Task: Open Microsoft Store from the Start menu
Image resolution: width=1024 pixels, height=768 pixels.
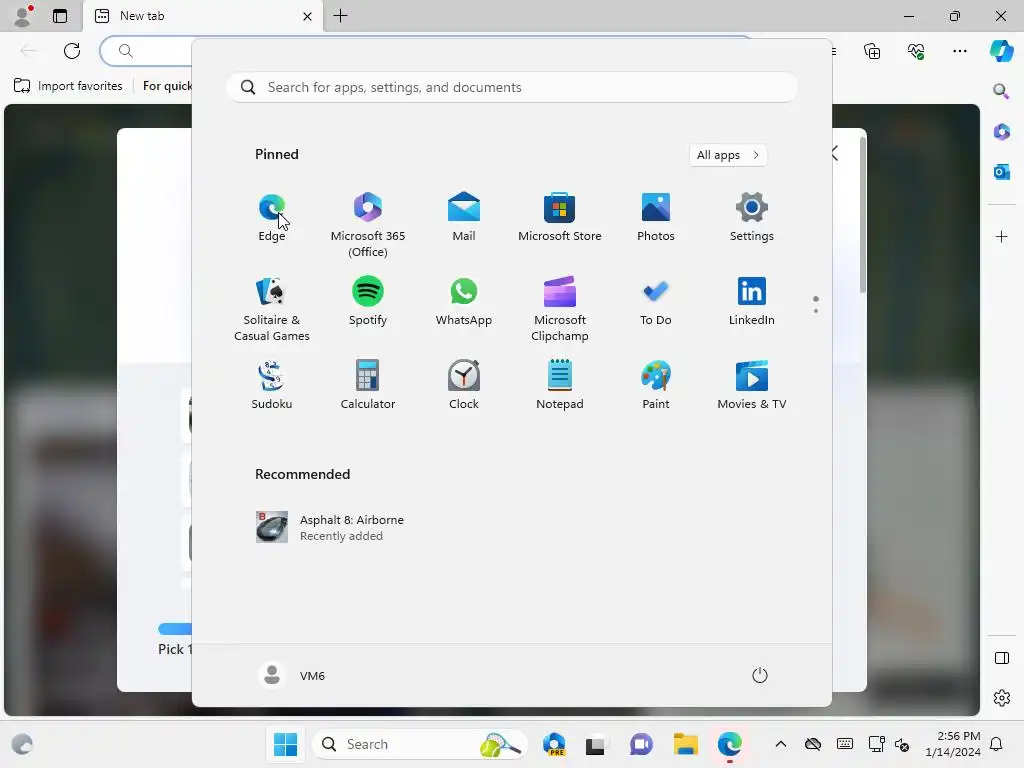Action: pyautogui.click(x=560, y=218)
